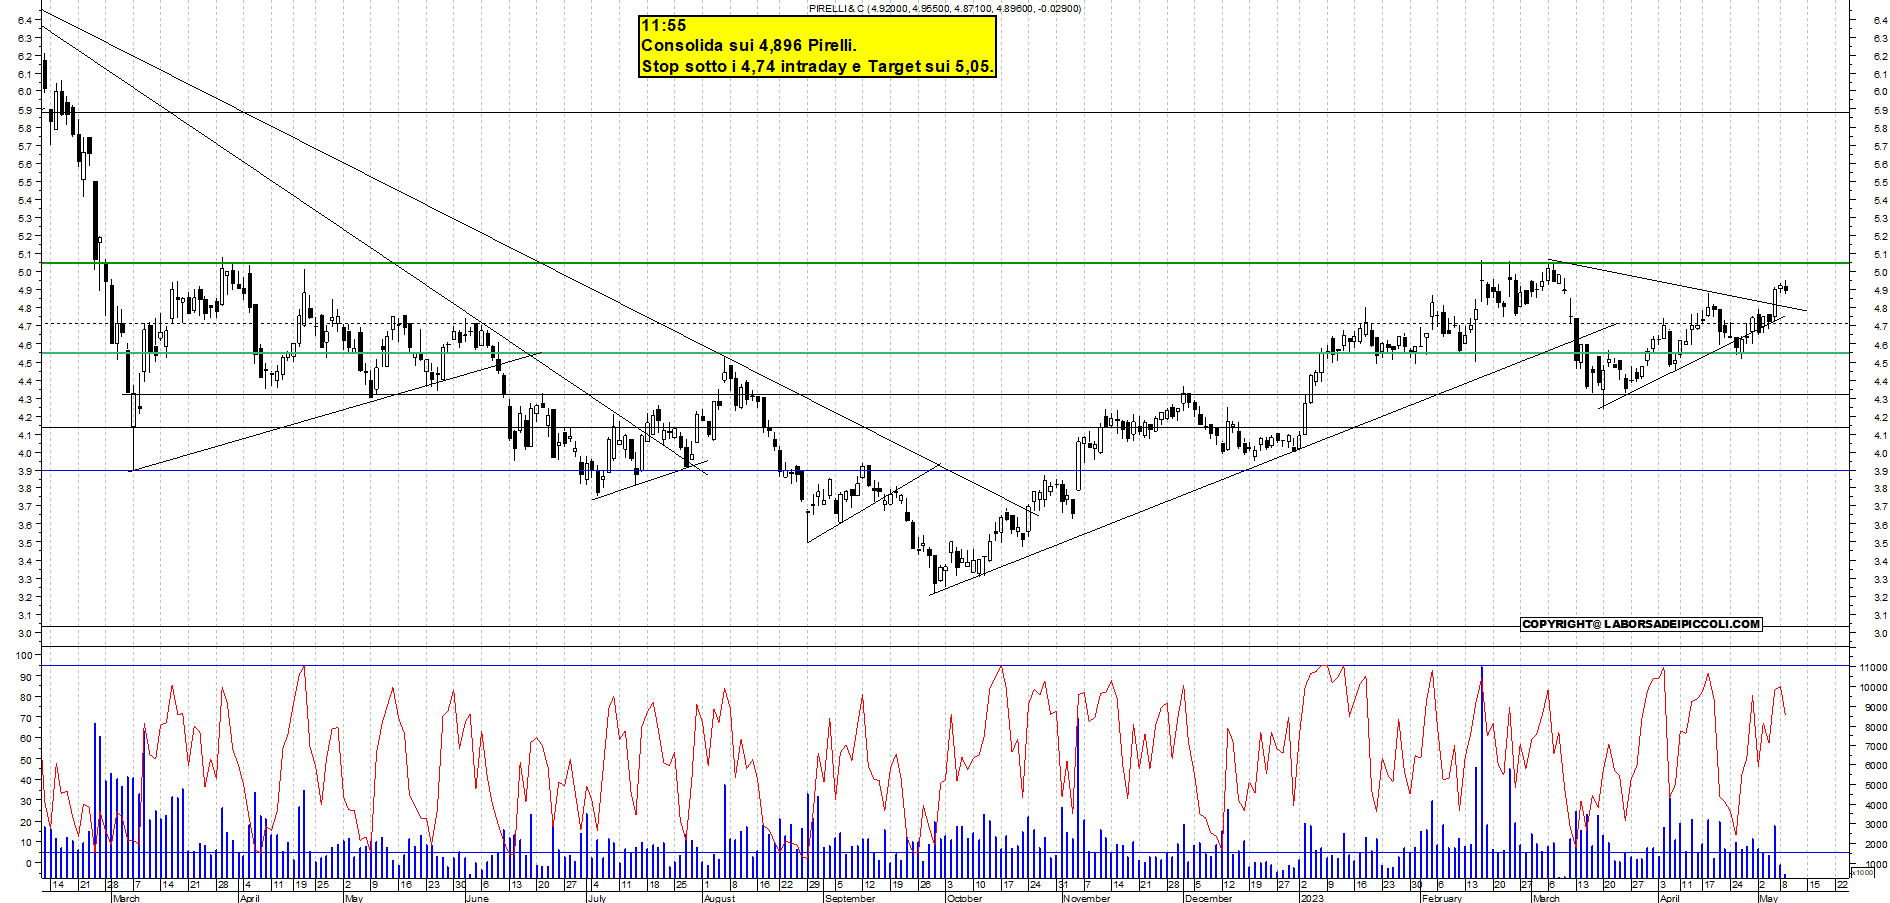The height and width of the screenshot is (903, 1890).
Task: Click the July label on the time axis
Action: (x=596, y=898)
